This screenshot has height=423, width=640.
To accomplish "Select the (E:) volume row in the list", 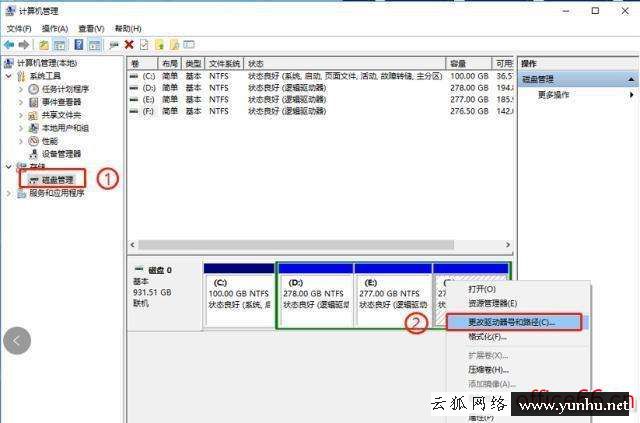I will point(320,99).
